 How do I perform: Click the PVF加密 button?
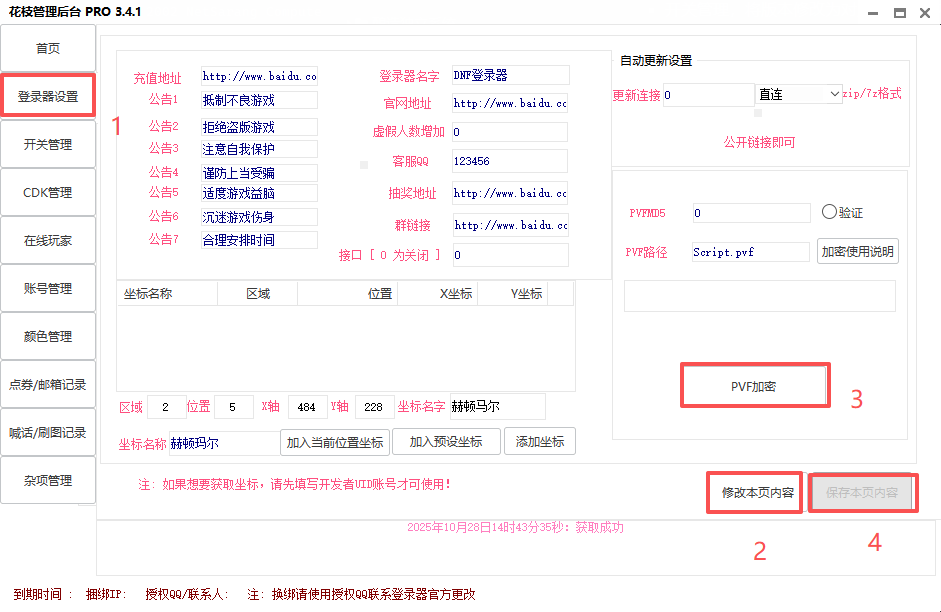coord(754,385)
